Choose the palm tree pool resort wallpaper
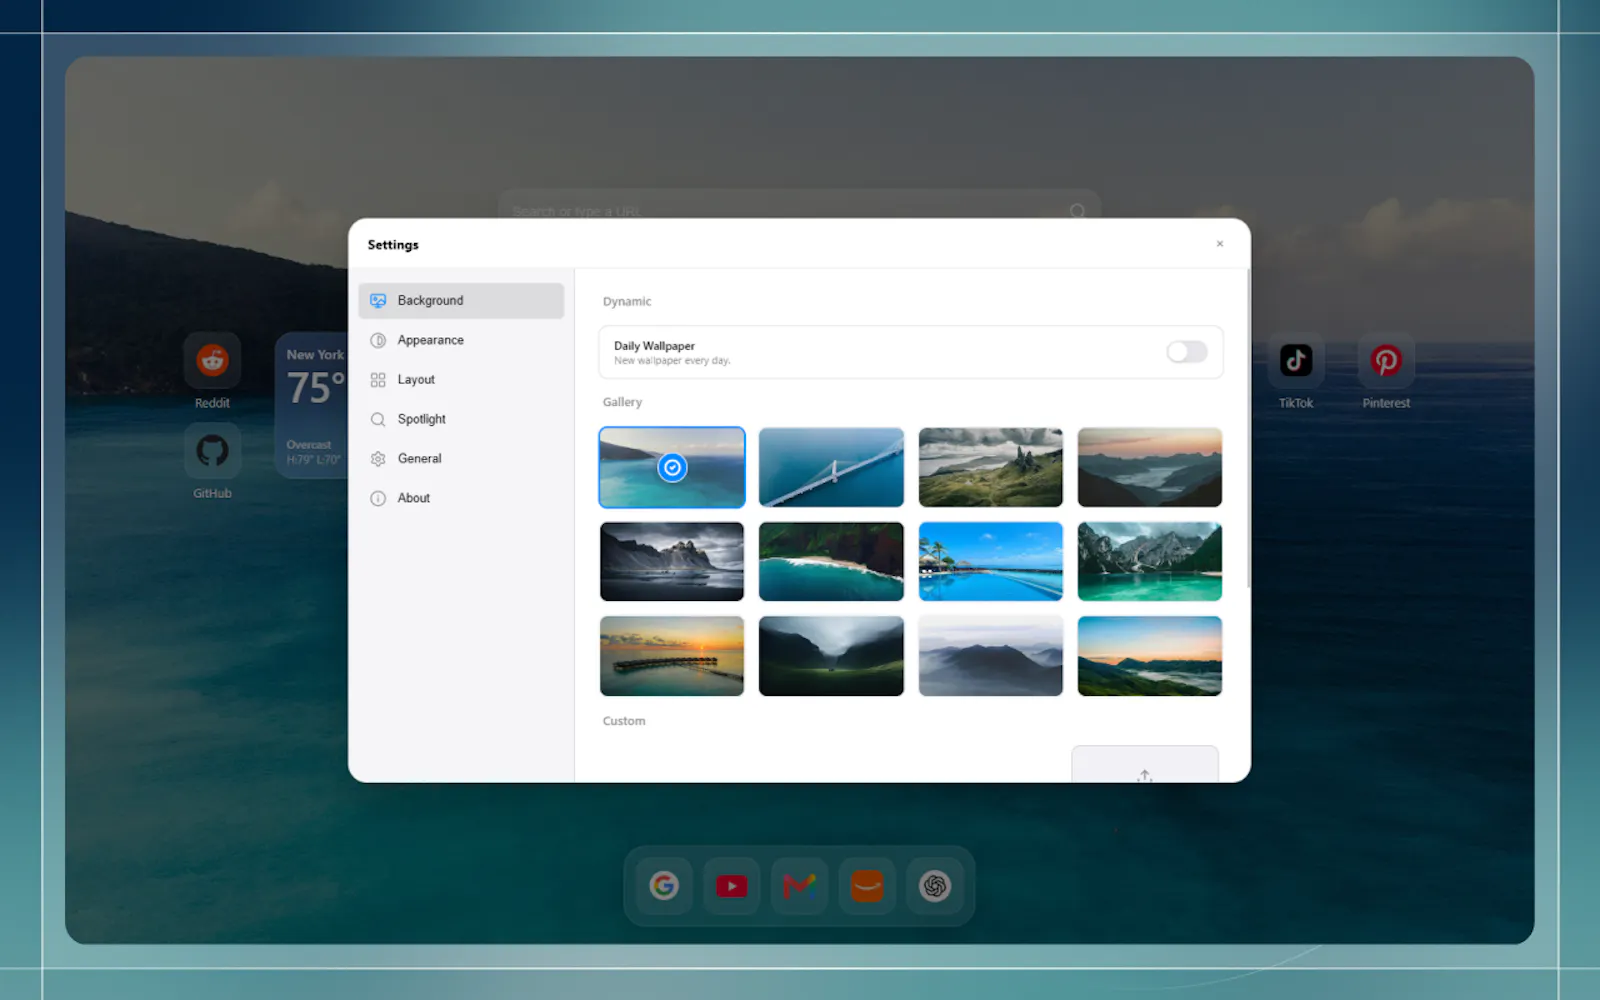The image size is (1600, 1000). pos(991,561)
